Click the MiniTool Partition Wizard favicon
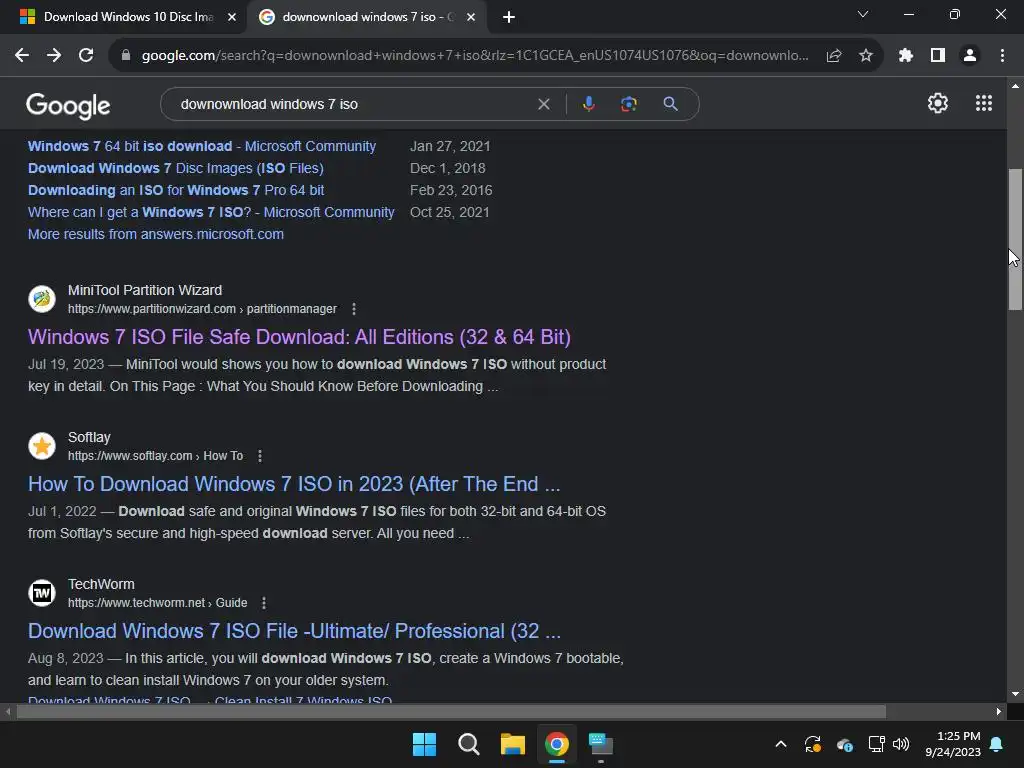 coord(42,299)
